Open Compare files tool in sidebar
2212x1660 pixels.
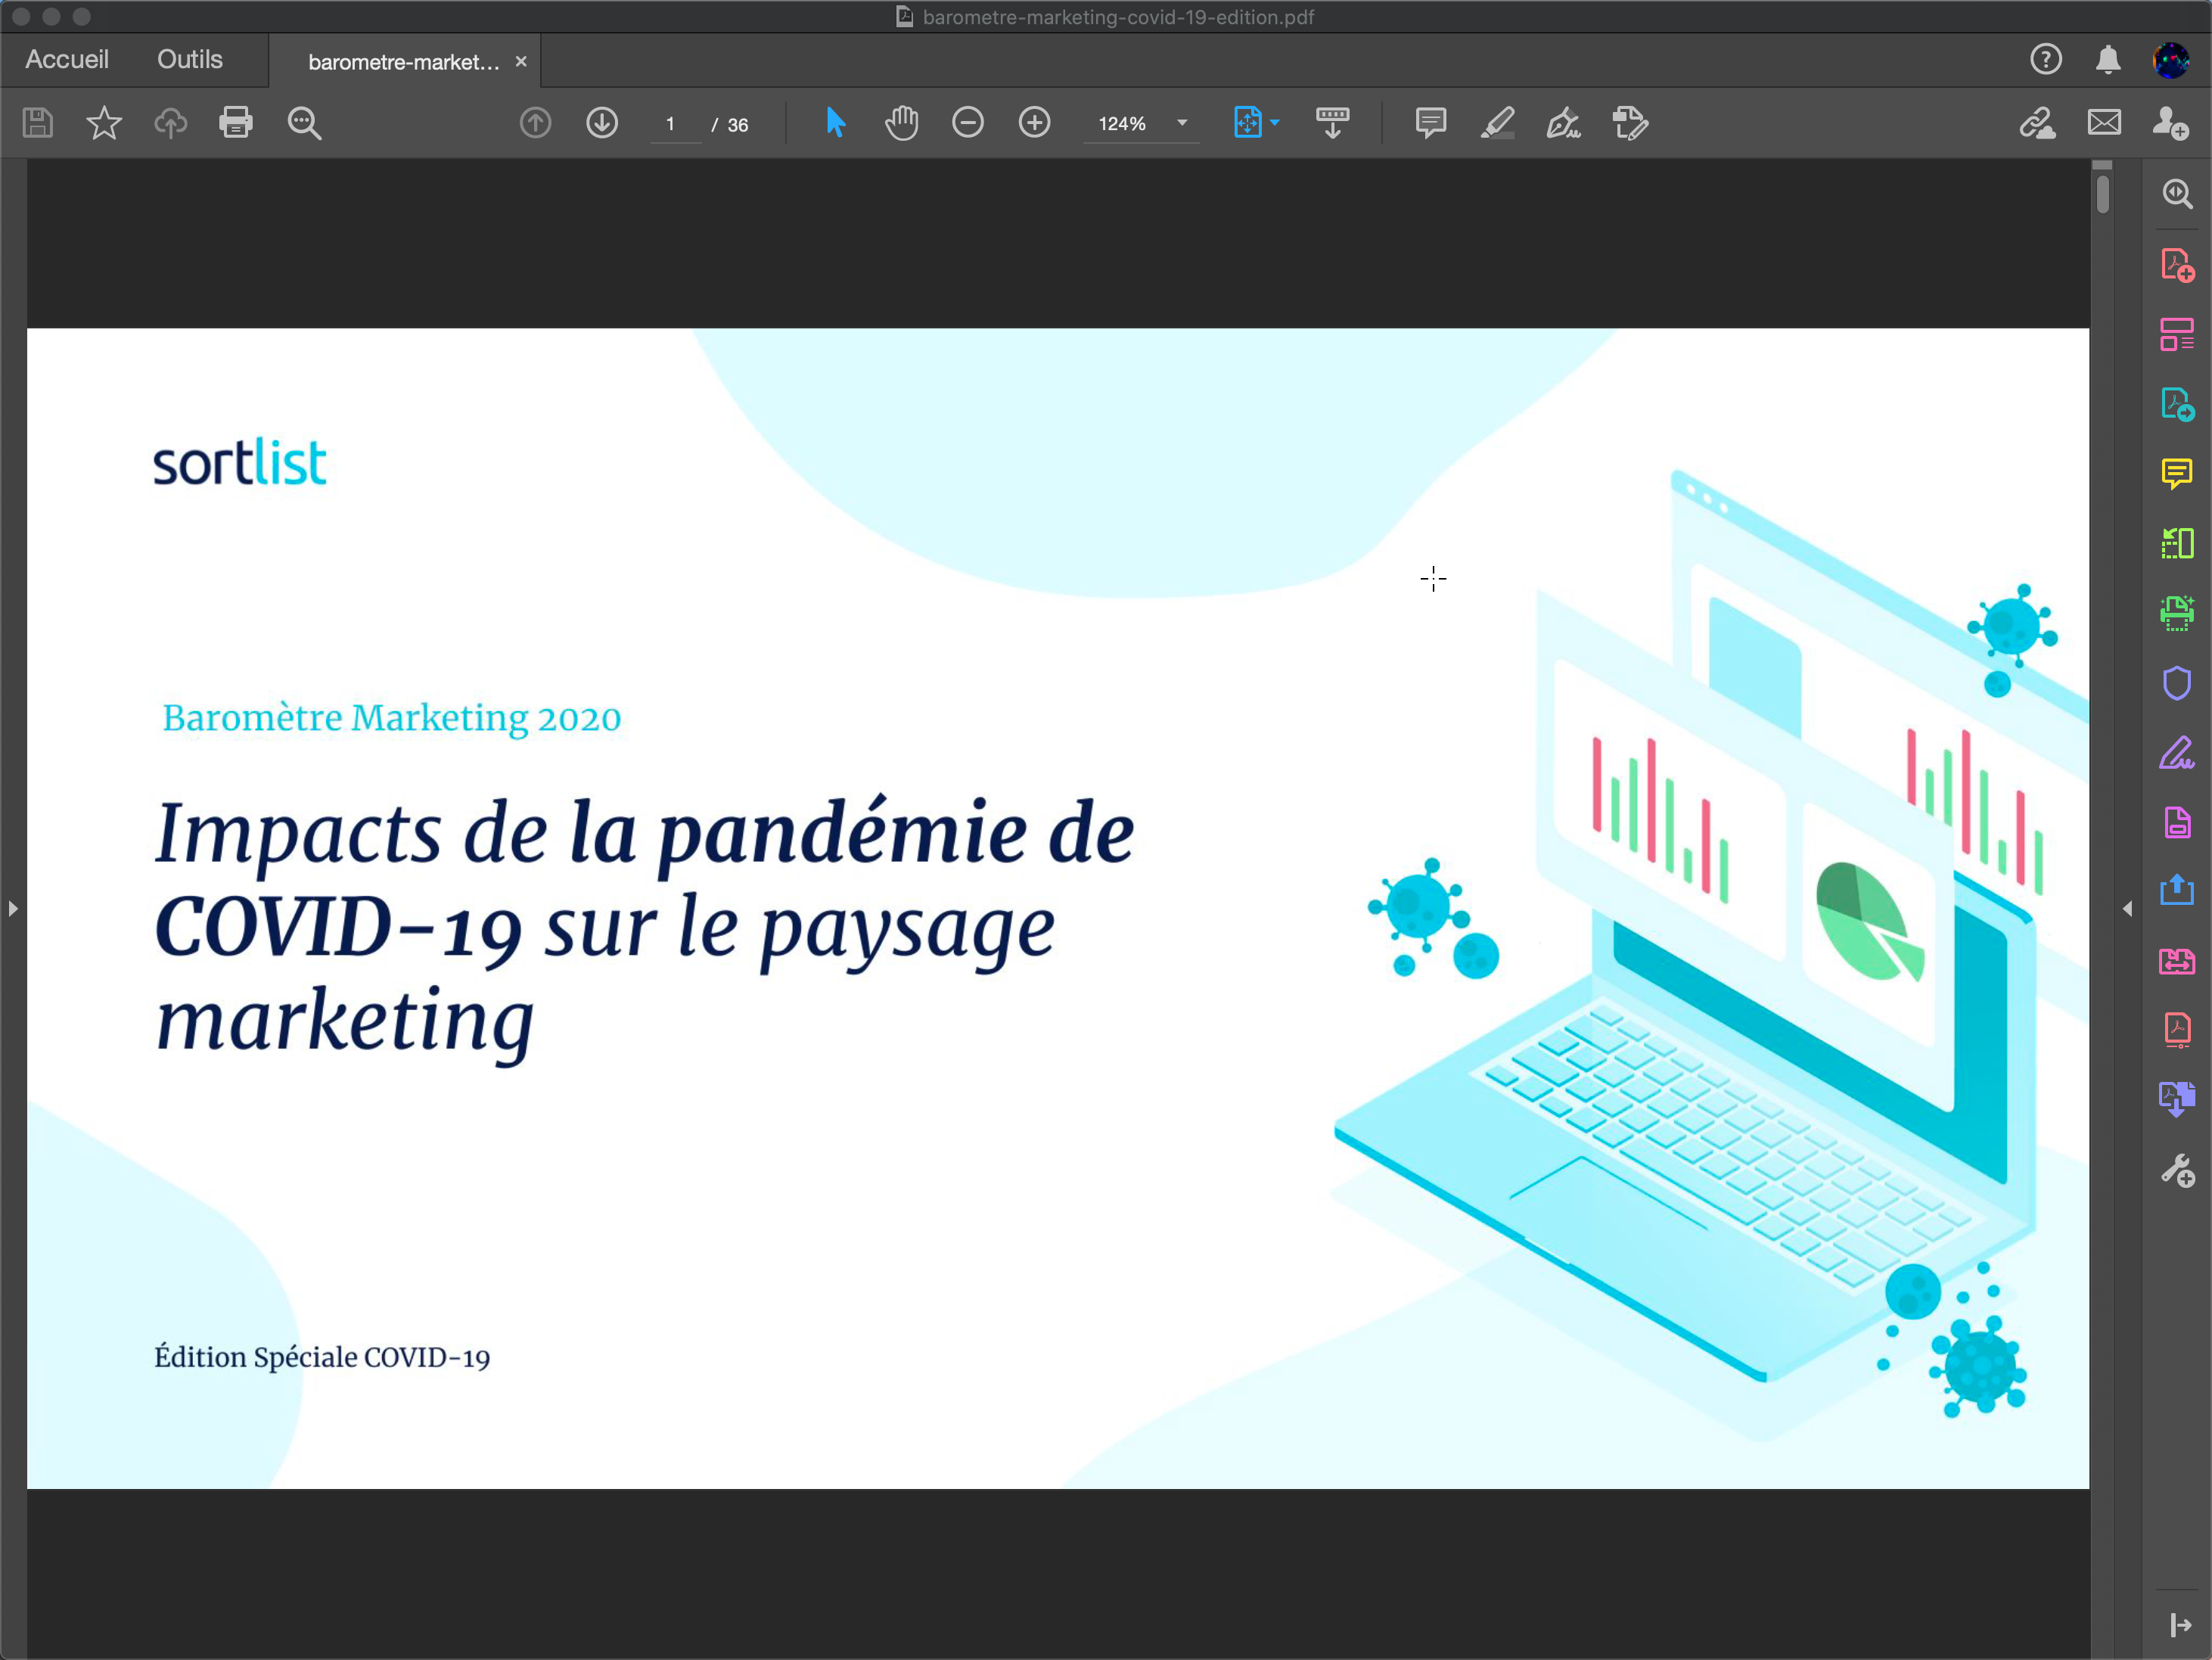click(2177, 543)
